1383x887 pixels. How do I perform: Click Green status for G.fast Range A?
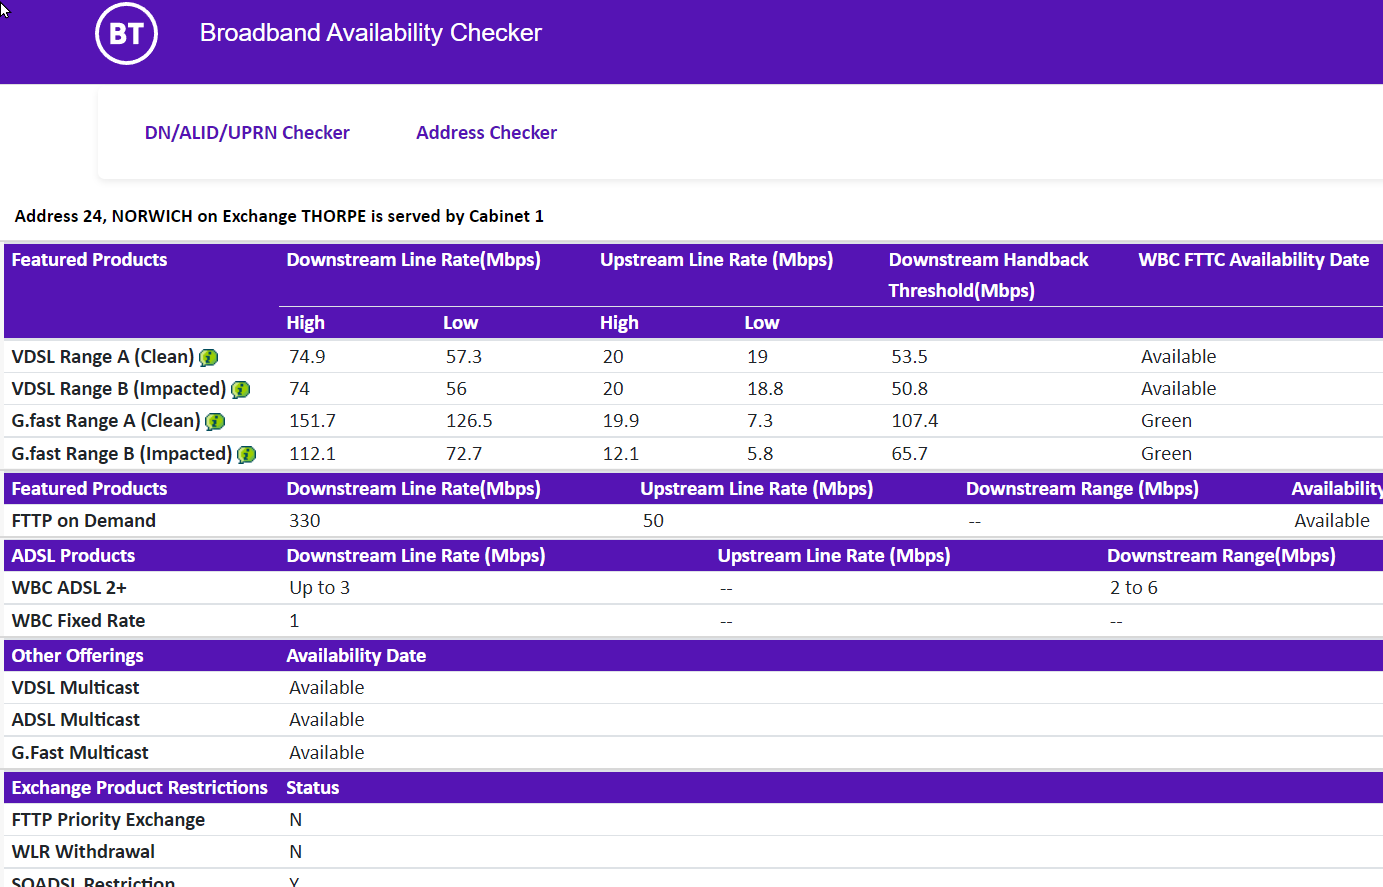(x=1167, y=421)
